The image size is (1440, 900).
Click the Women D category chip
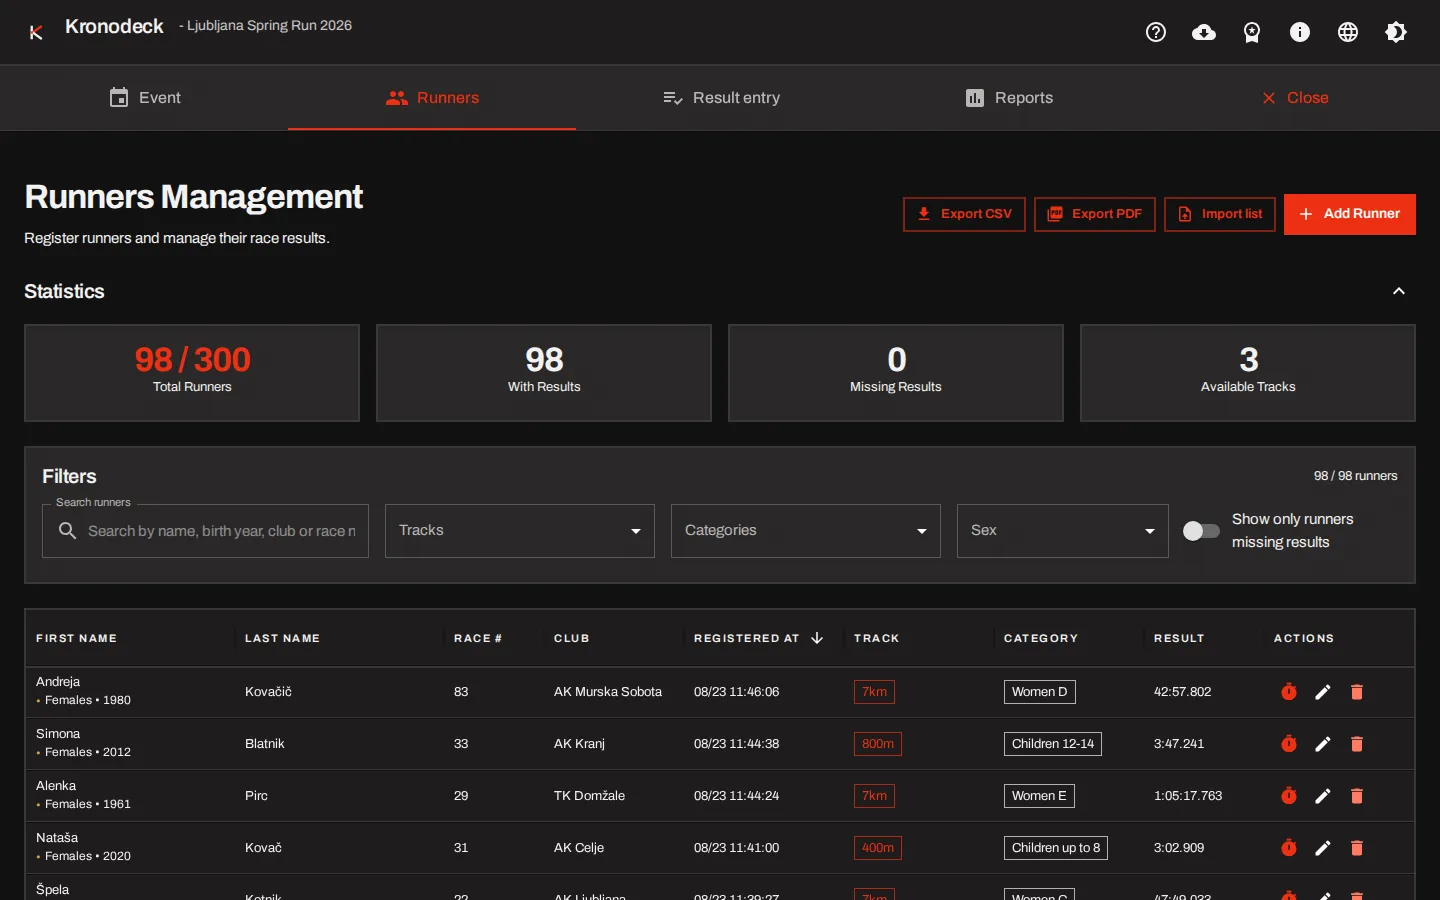click(x=1040, y=692)
